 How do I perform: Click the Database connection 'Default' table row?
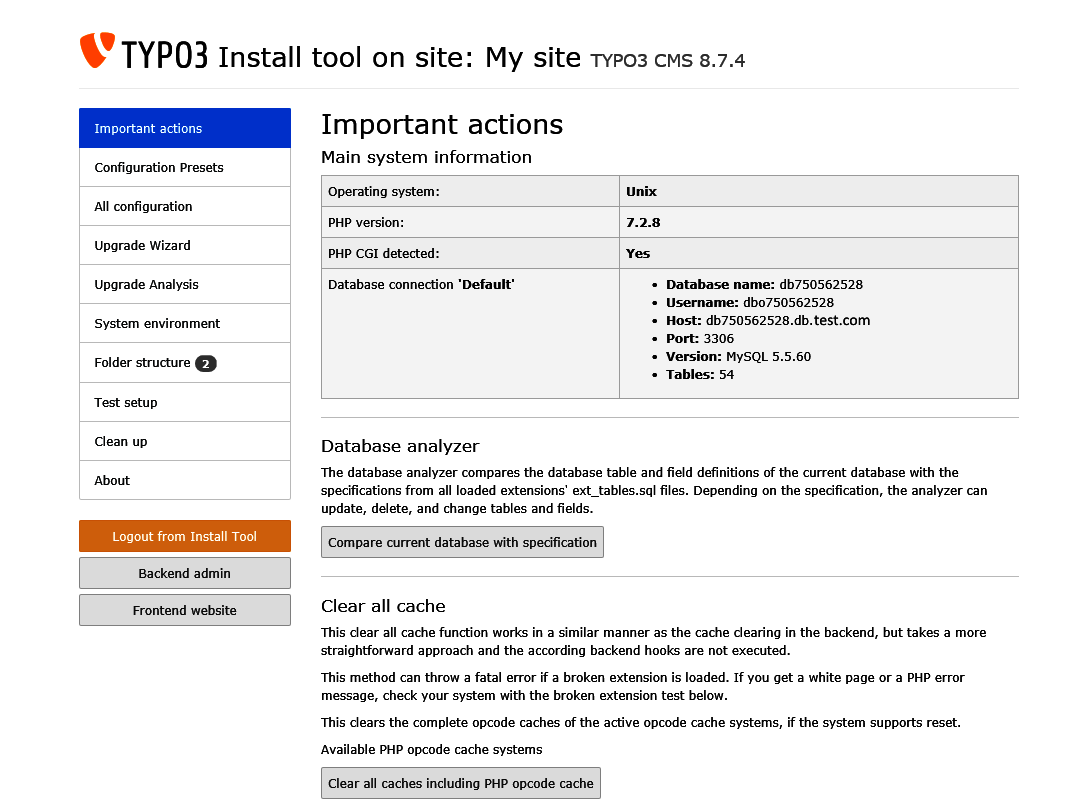click(x=470, y=284)
